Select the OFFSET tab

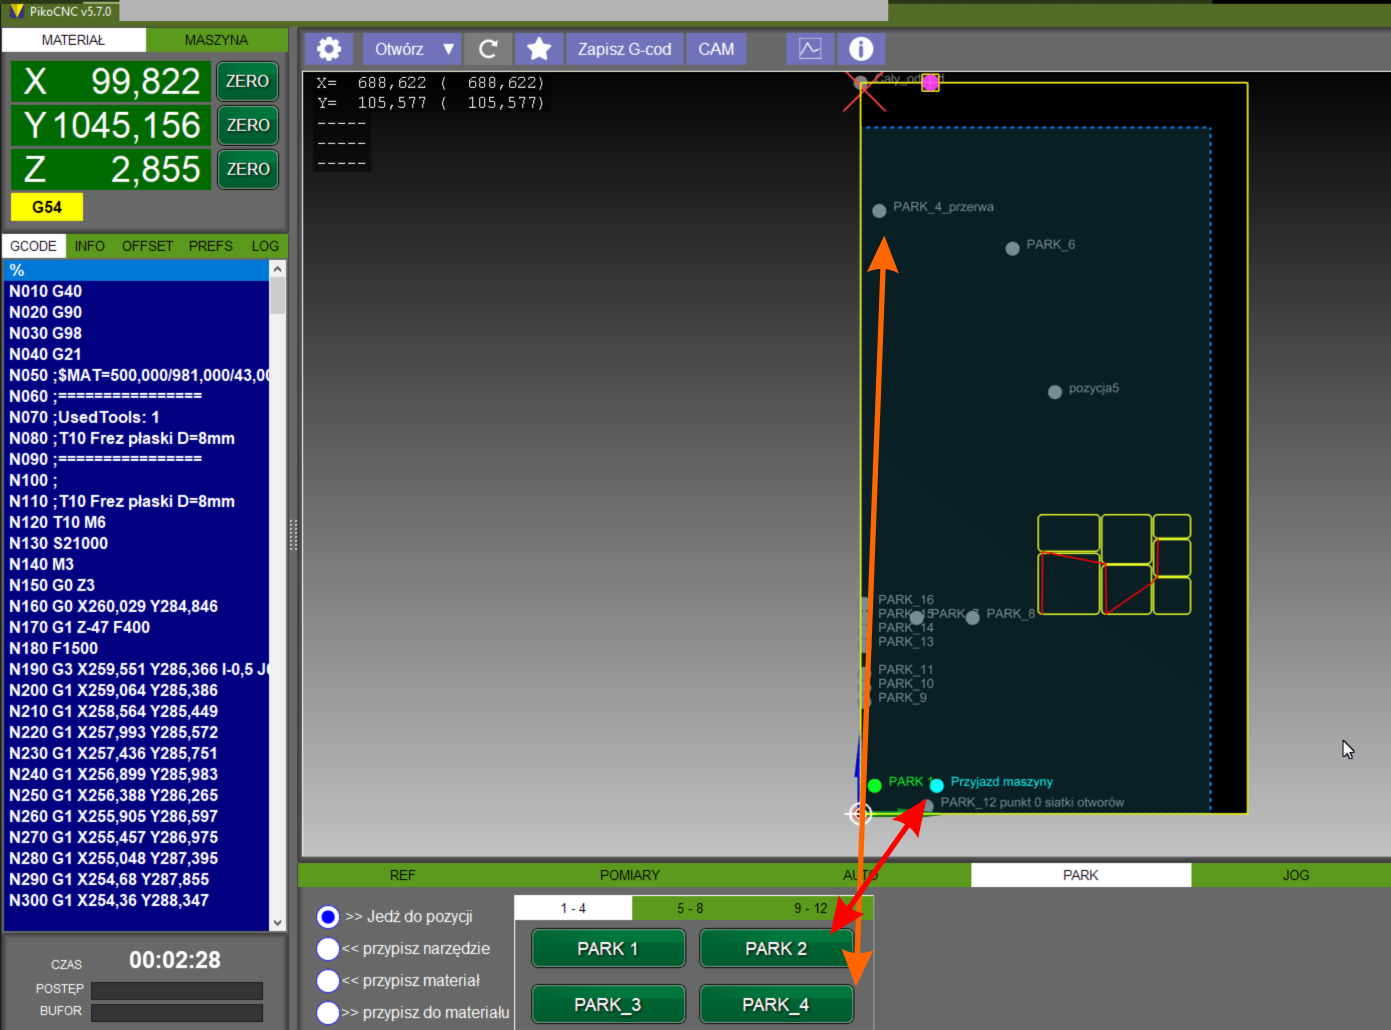pos(148,246)
